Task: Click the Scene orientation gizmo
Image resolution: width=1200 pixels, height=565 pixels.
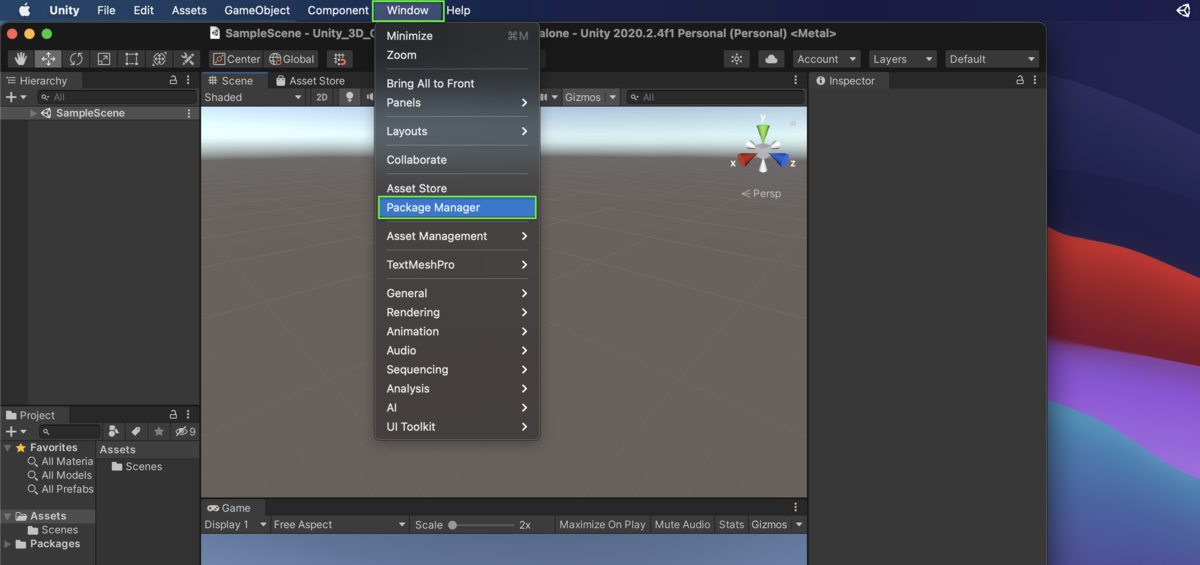Action: [x=763, y=146]
